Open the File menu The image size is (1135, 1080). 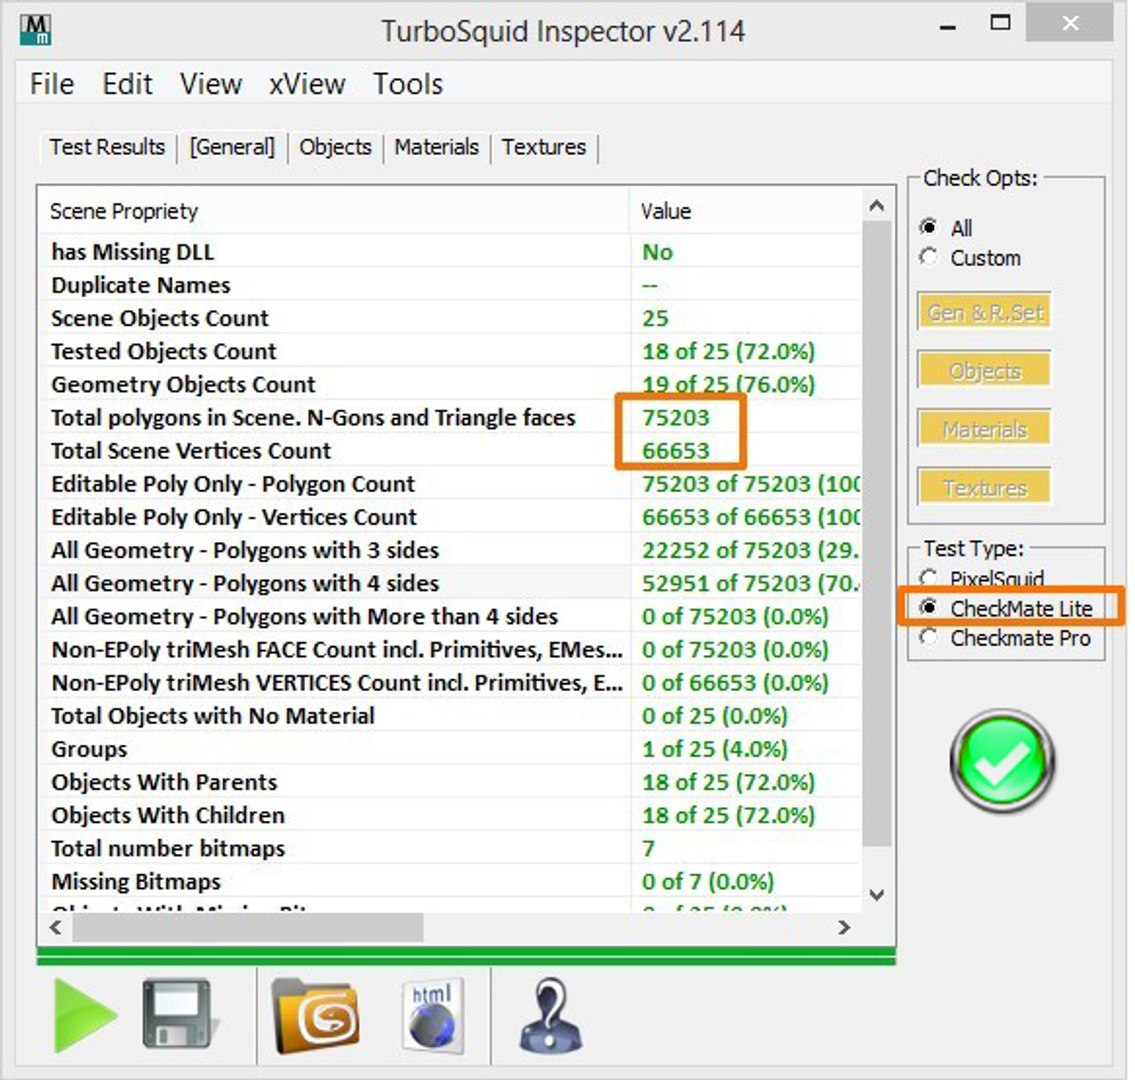(x=52, y=84)
